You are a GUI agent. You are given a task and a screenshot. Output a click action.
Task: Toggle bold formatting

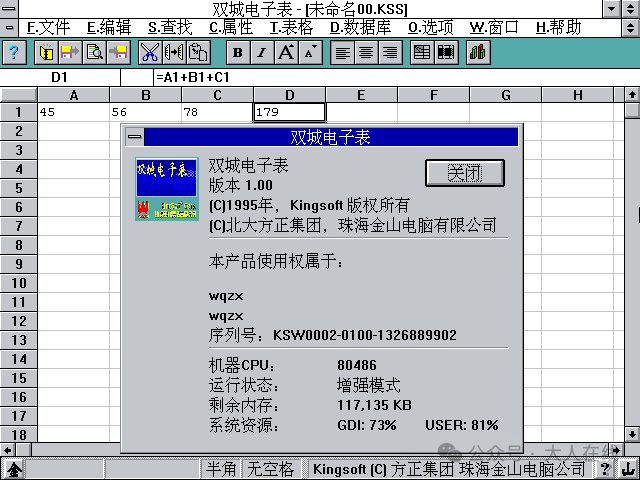238,53
